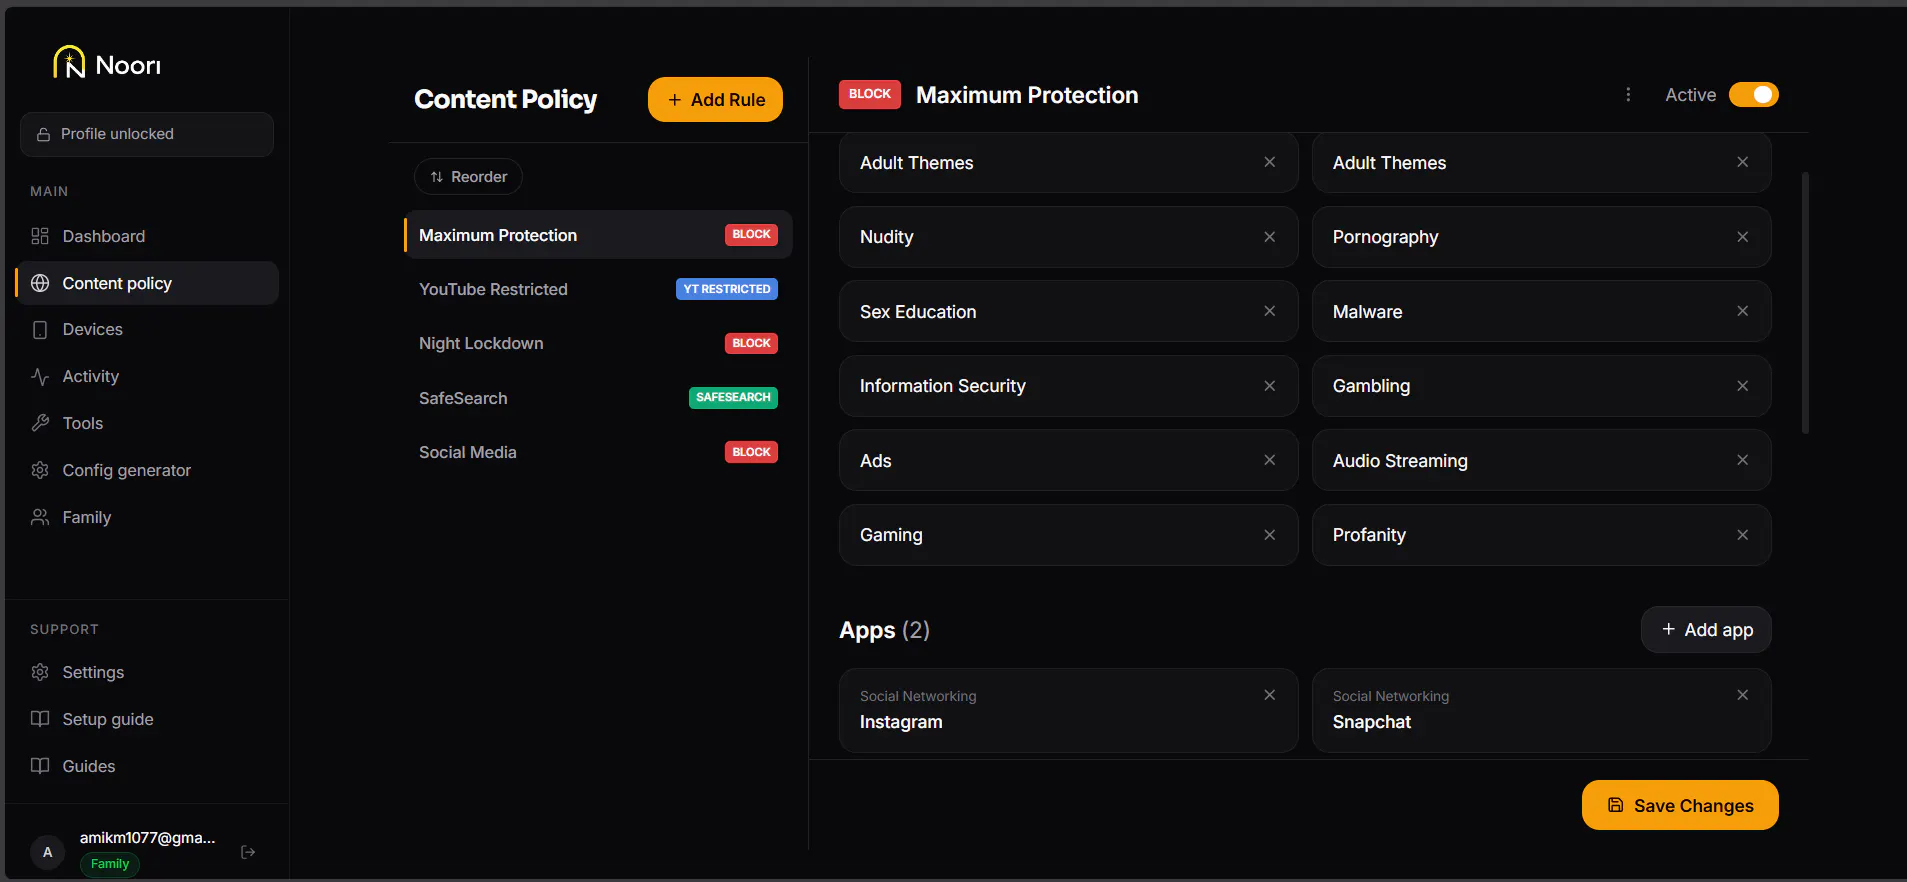Click the YT RESTRICTED badge
The width and height of the screenshot is (1907, 882).
[727, 289]
